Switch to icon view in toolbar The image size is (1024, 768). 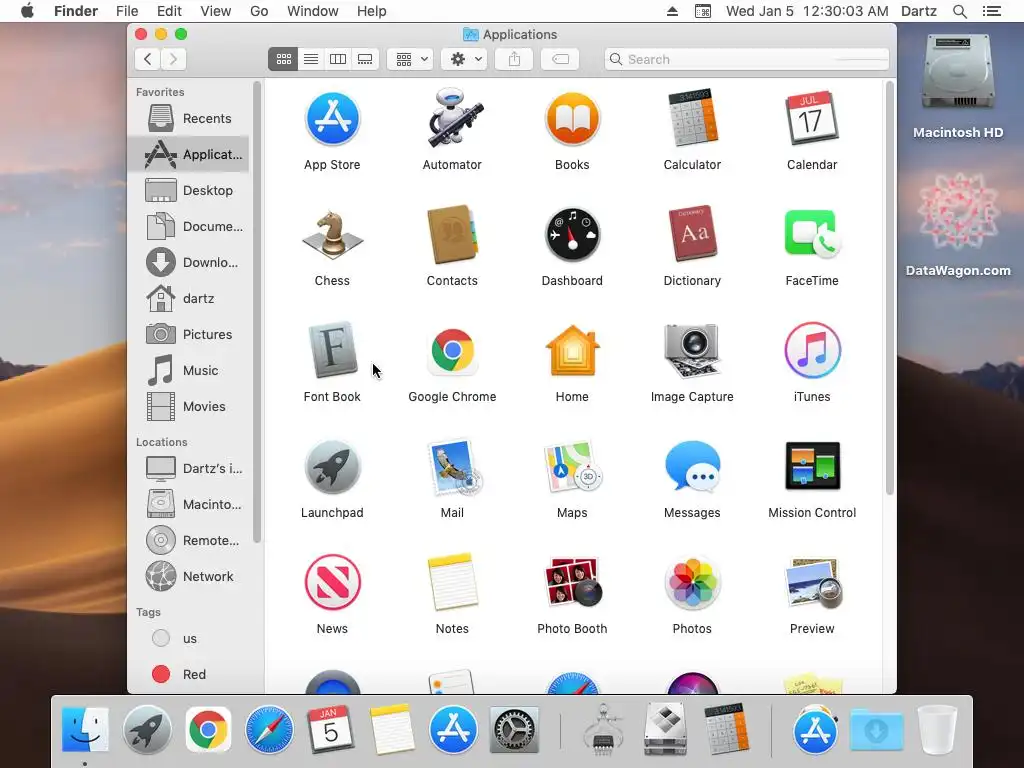(283, 59)
